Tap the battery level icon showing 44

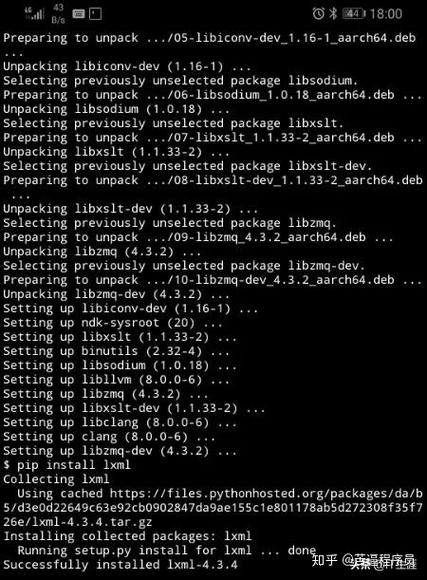tap(354, 14)
